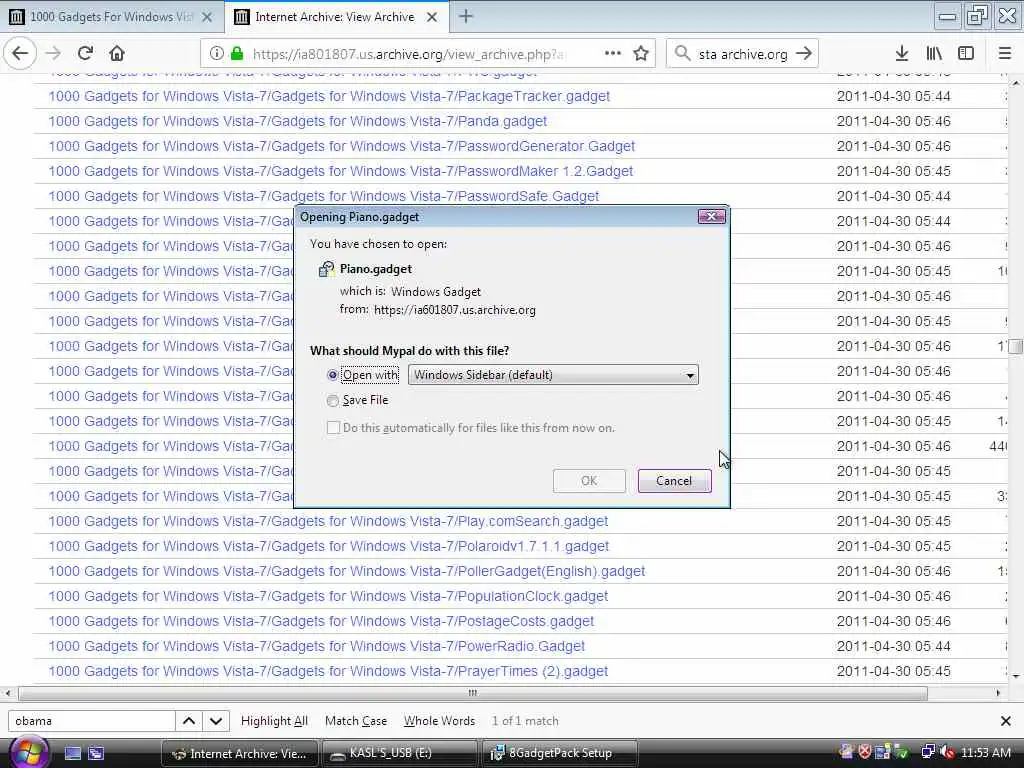Click OK in the Opening Piano.gadget dialog
1024x768 pixels.
pyautogui.click(x=589, y=481)
